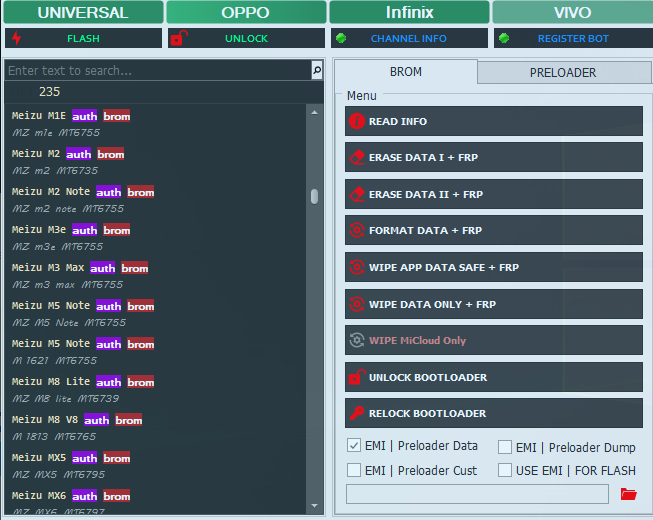Click the UNLOCK button
Viewport: 653px width, 520px height.
(246, 38)
